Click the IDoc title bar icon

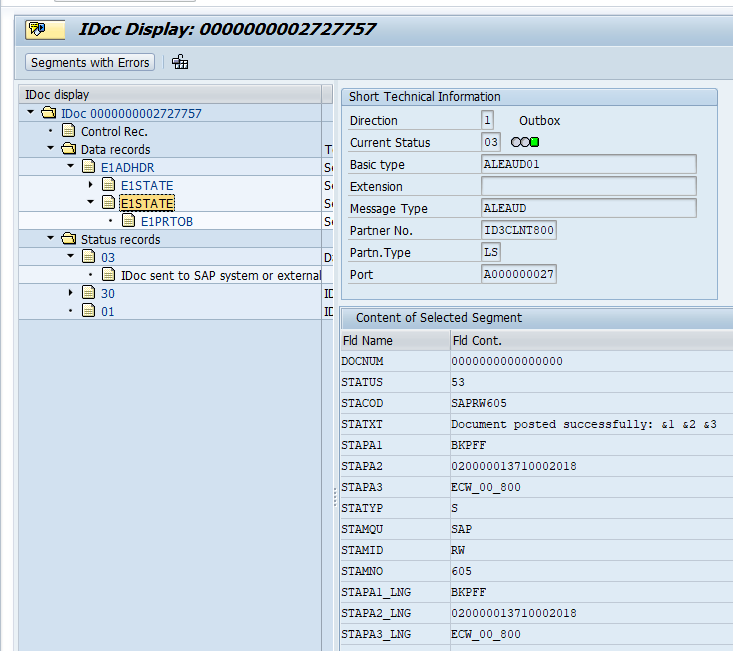[38, 29]
